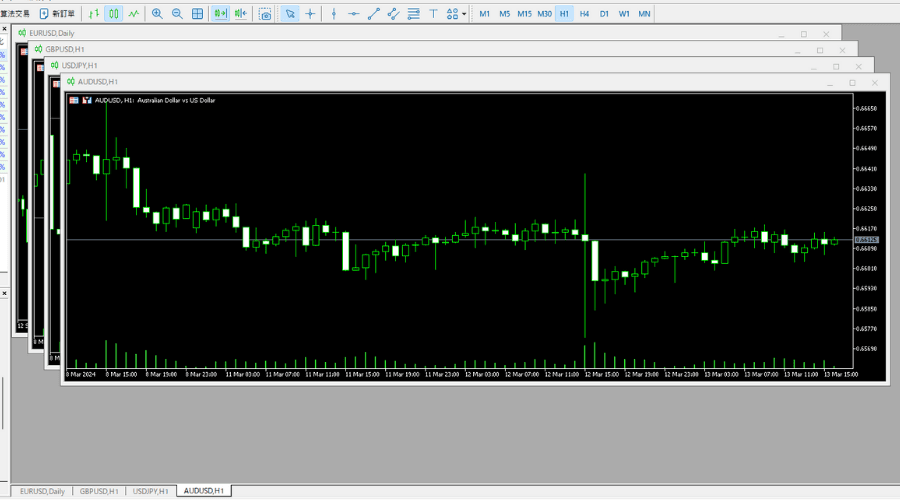Switch timeframe to D1
The width and height of the screenshot is (900, 500).
604,14
